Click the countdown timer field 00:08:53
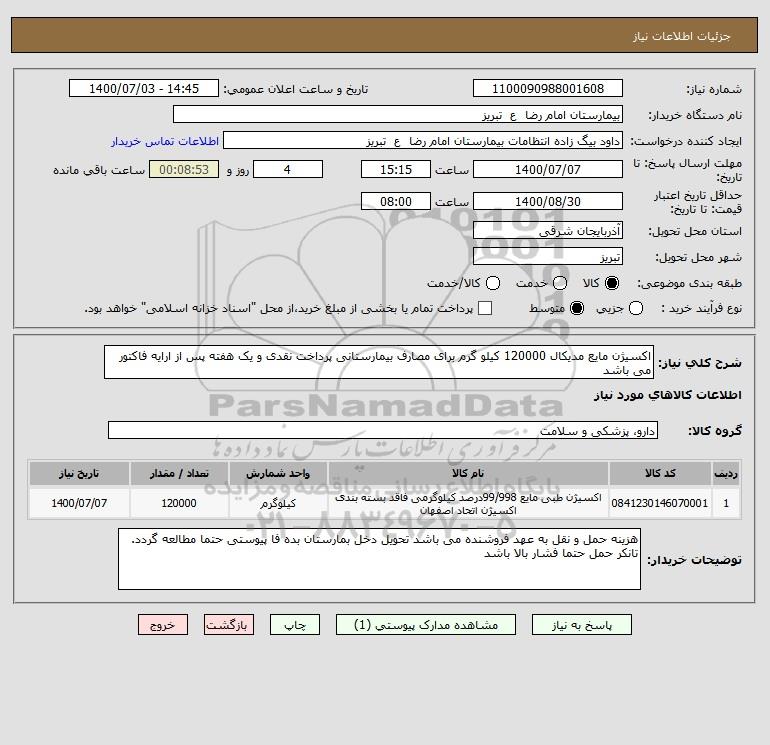 184,169
